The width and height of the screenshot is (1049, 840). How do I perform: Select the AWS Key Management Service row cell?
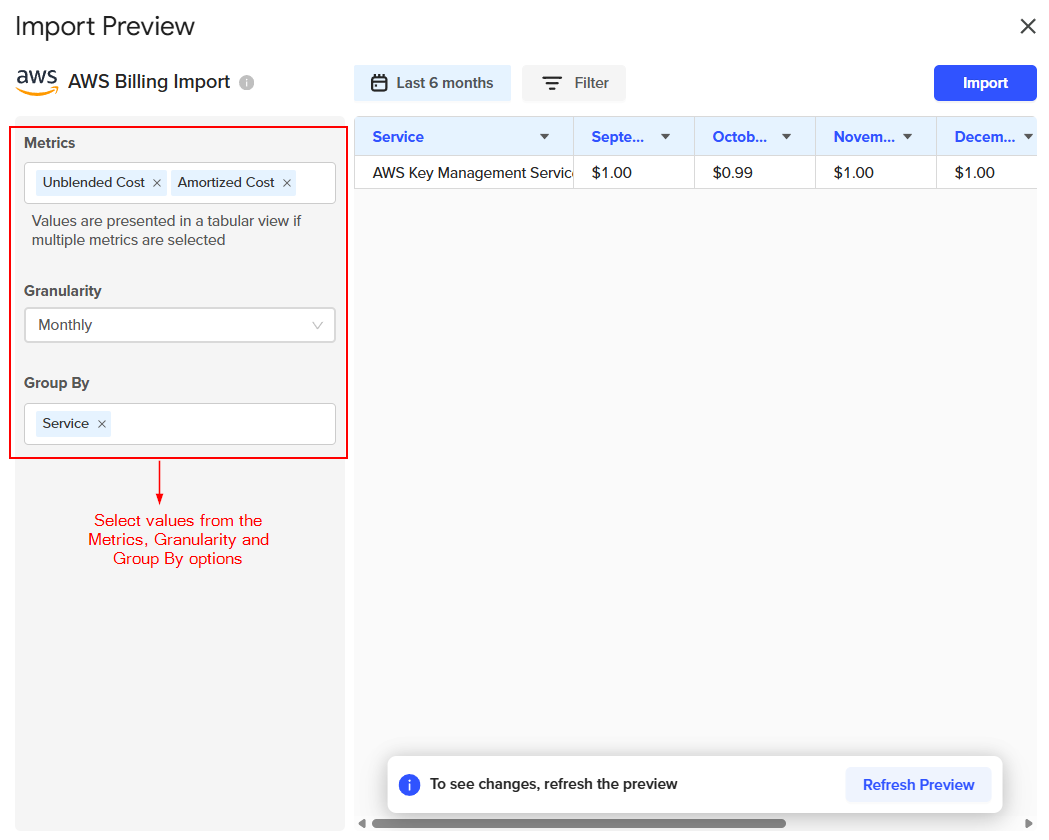click(x=464, y=173)
